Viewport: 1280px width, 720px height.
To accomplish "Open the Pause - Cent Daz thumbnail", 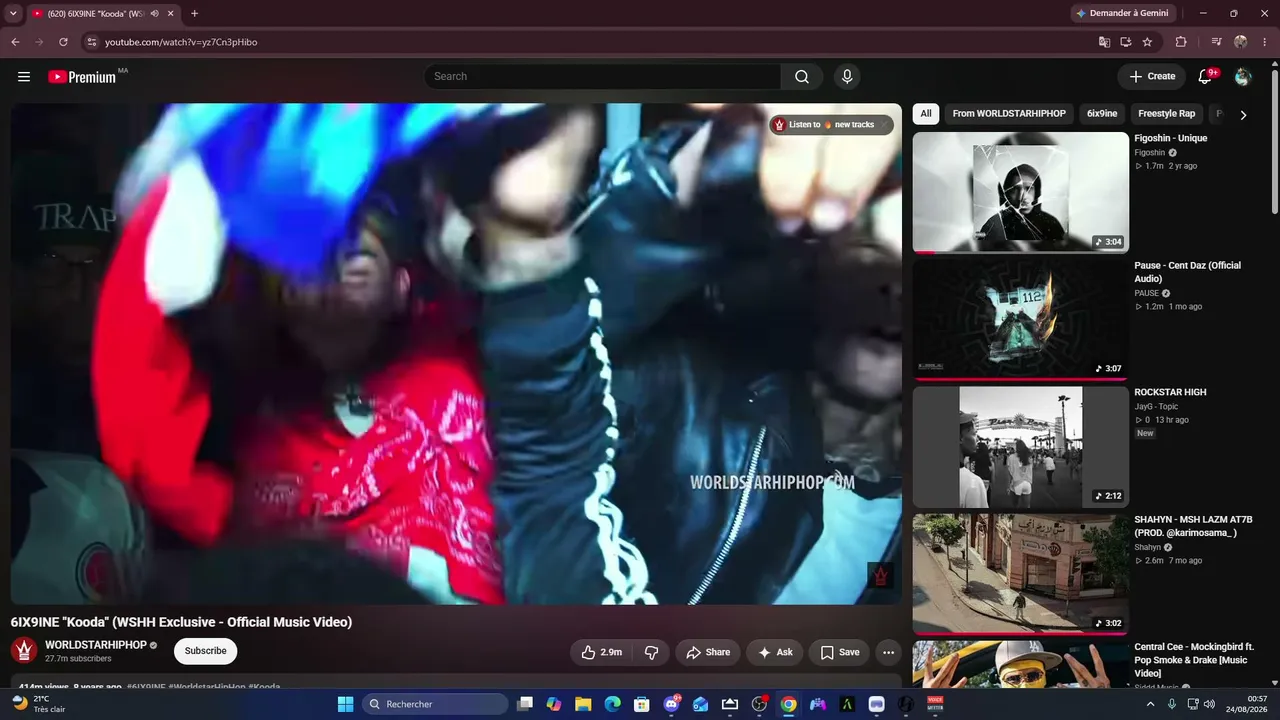I will click(x=1020, y=320).
